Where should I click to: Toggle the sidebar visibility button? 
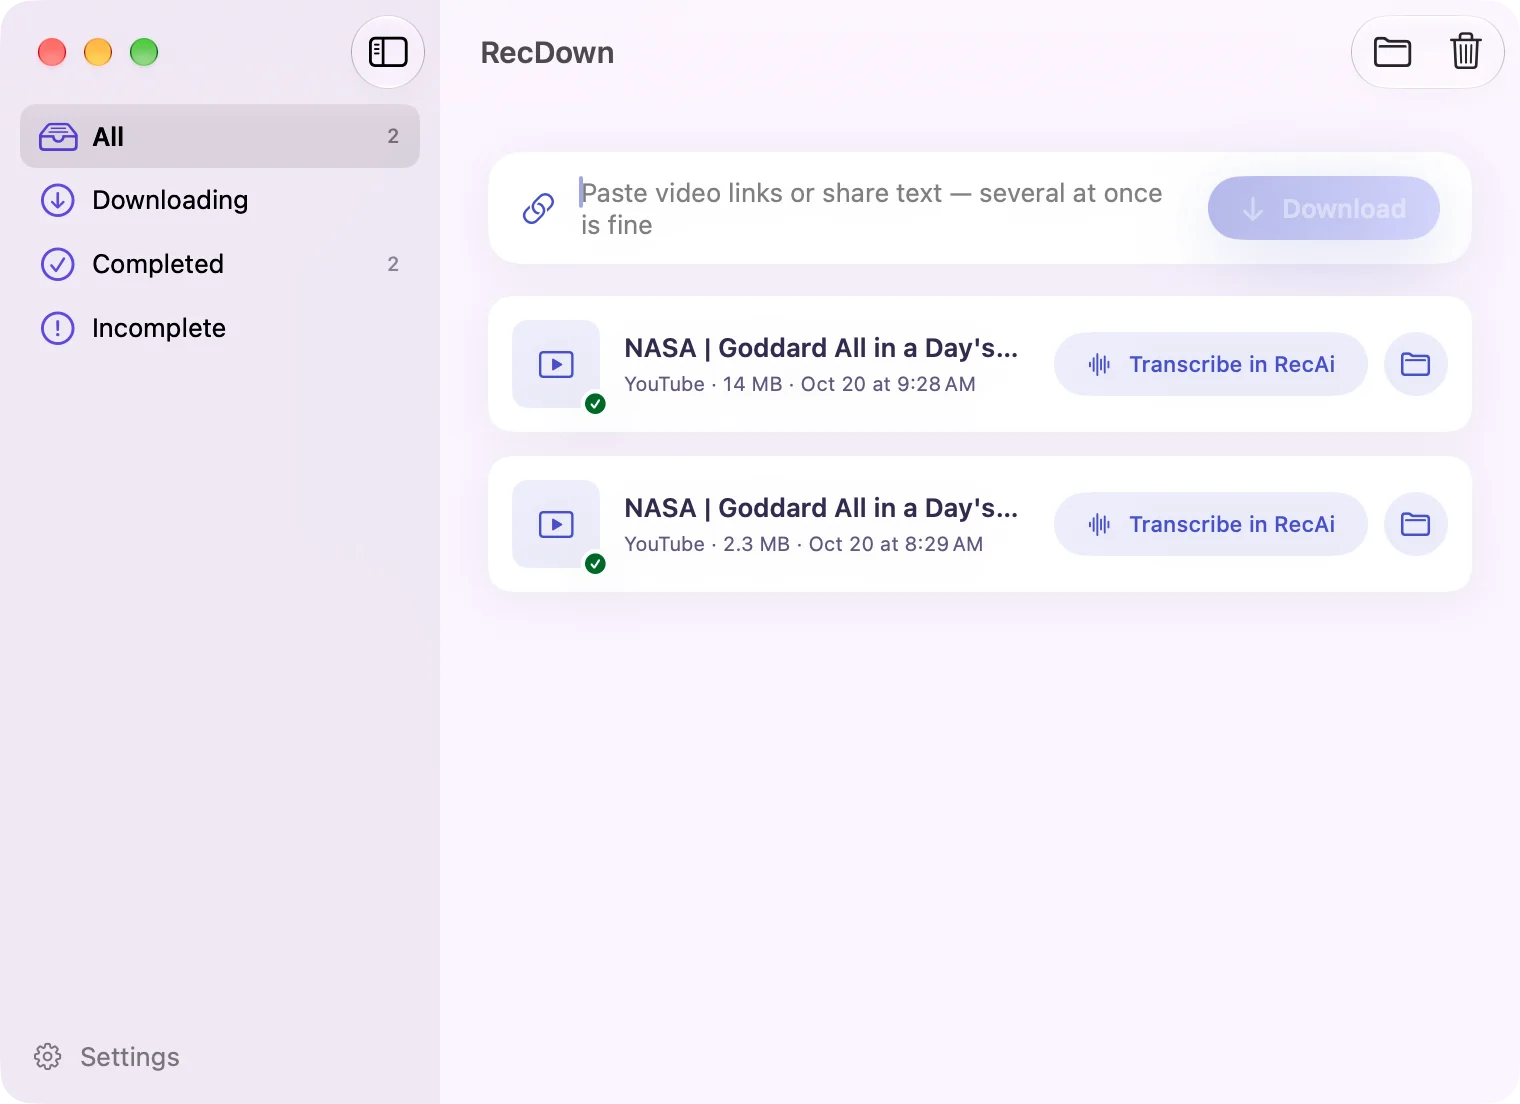point(388,52)
